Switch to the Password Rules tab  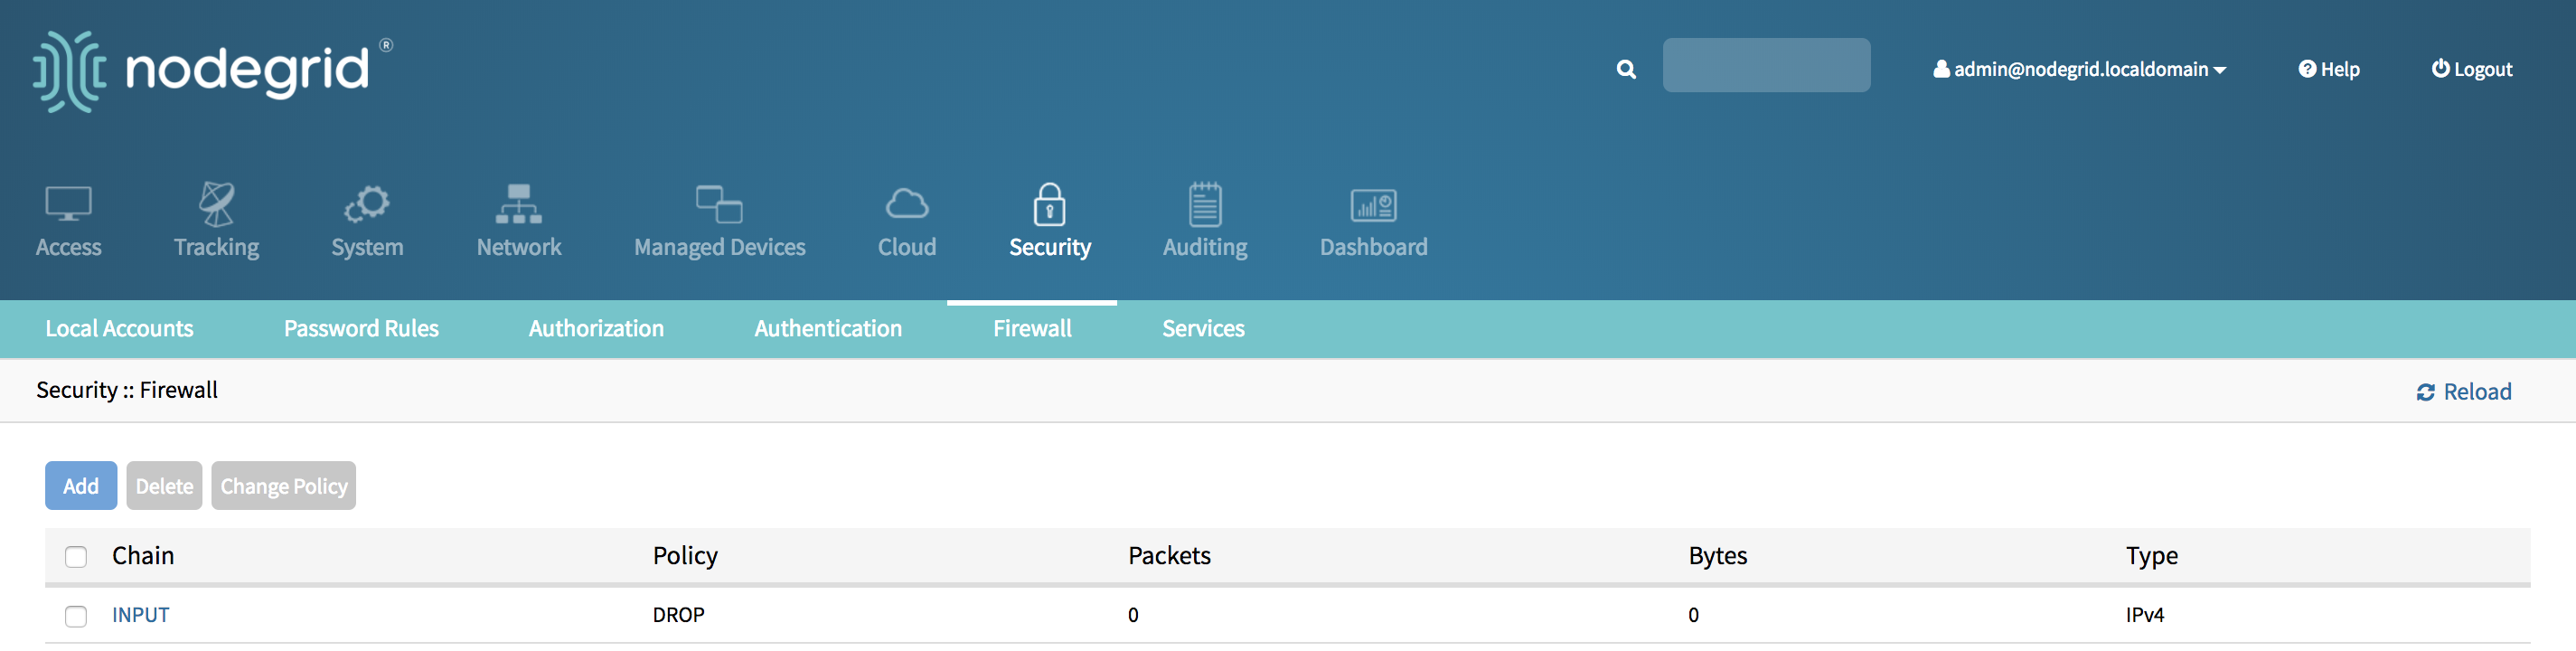tap(361, 329)
